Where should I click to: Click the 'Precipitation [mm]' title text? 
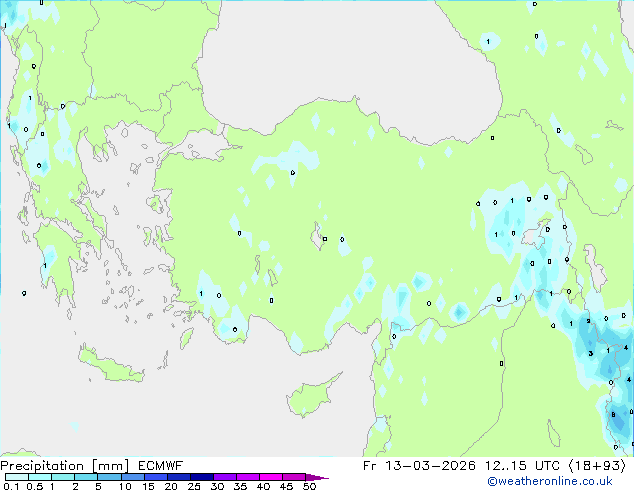click(65, 466)
